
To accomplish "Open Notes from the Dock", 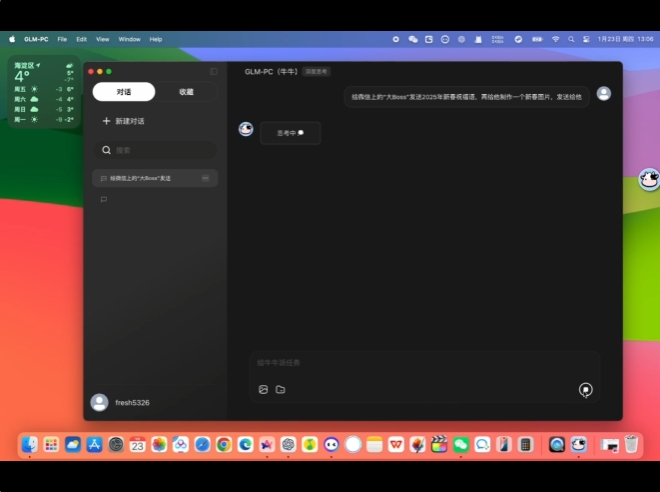I will tap(375, 445).
